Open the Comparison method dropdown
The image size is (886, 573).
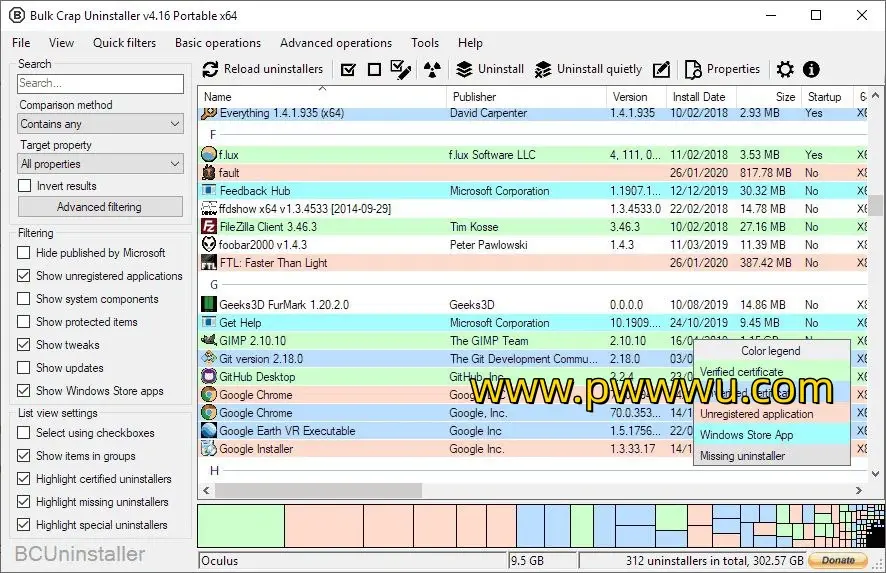click(x=100, y=124)
